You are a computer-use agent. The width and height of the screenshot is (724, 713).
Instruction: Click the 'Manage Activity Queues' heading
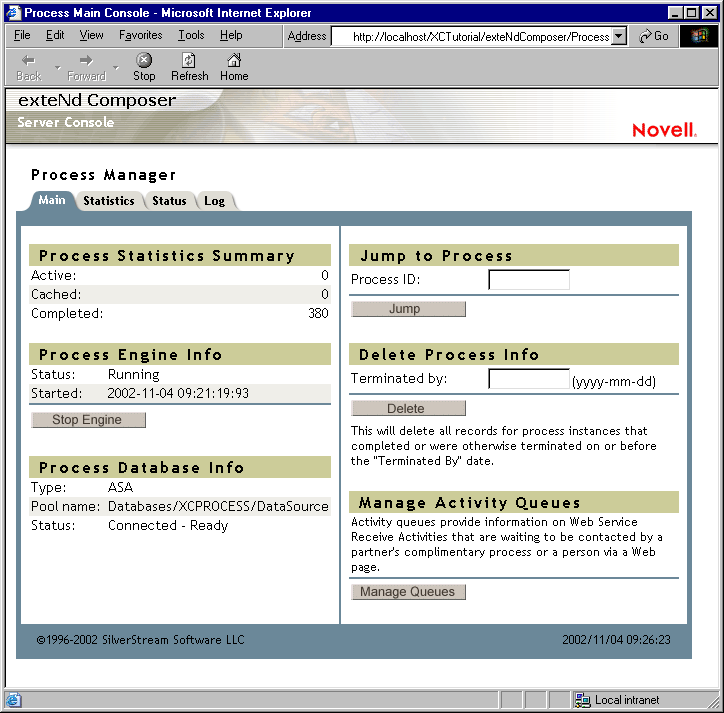coord(470,503)
